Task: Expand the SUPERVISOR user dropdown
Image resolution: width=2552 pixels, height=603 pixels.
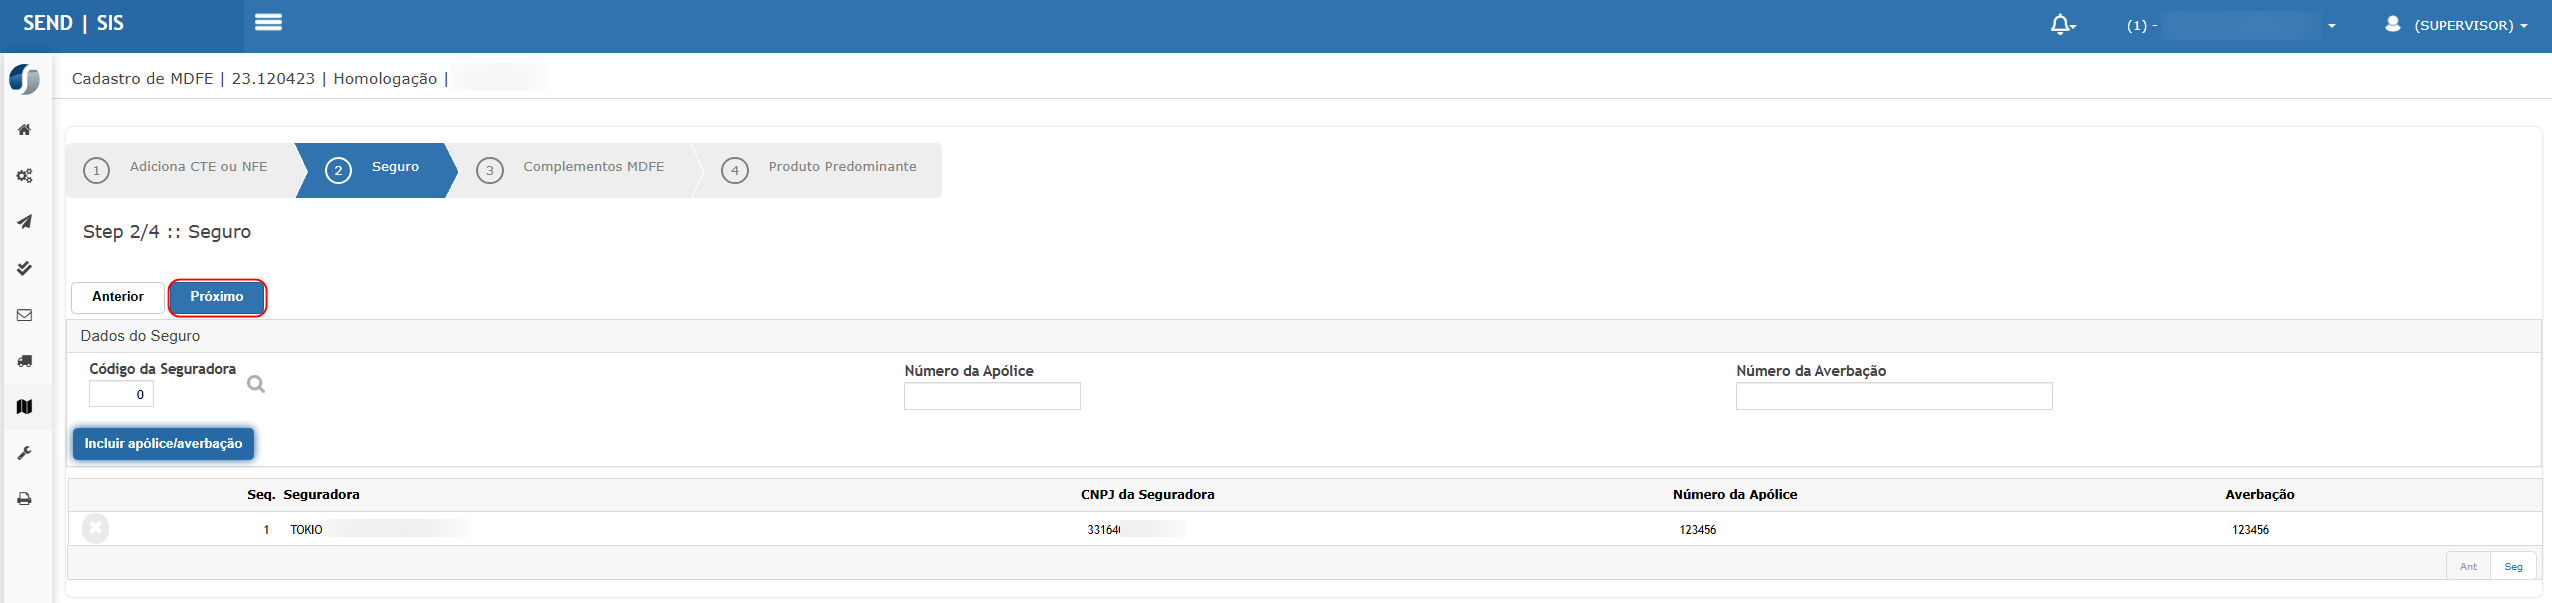Action: 2470,25
